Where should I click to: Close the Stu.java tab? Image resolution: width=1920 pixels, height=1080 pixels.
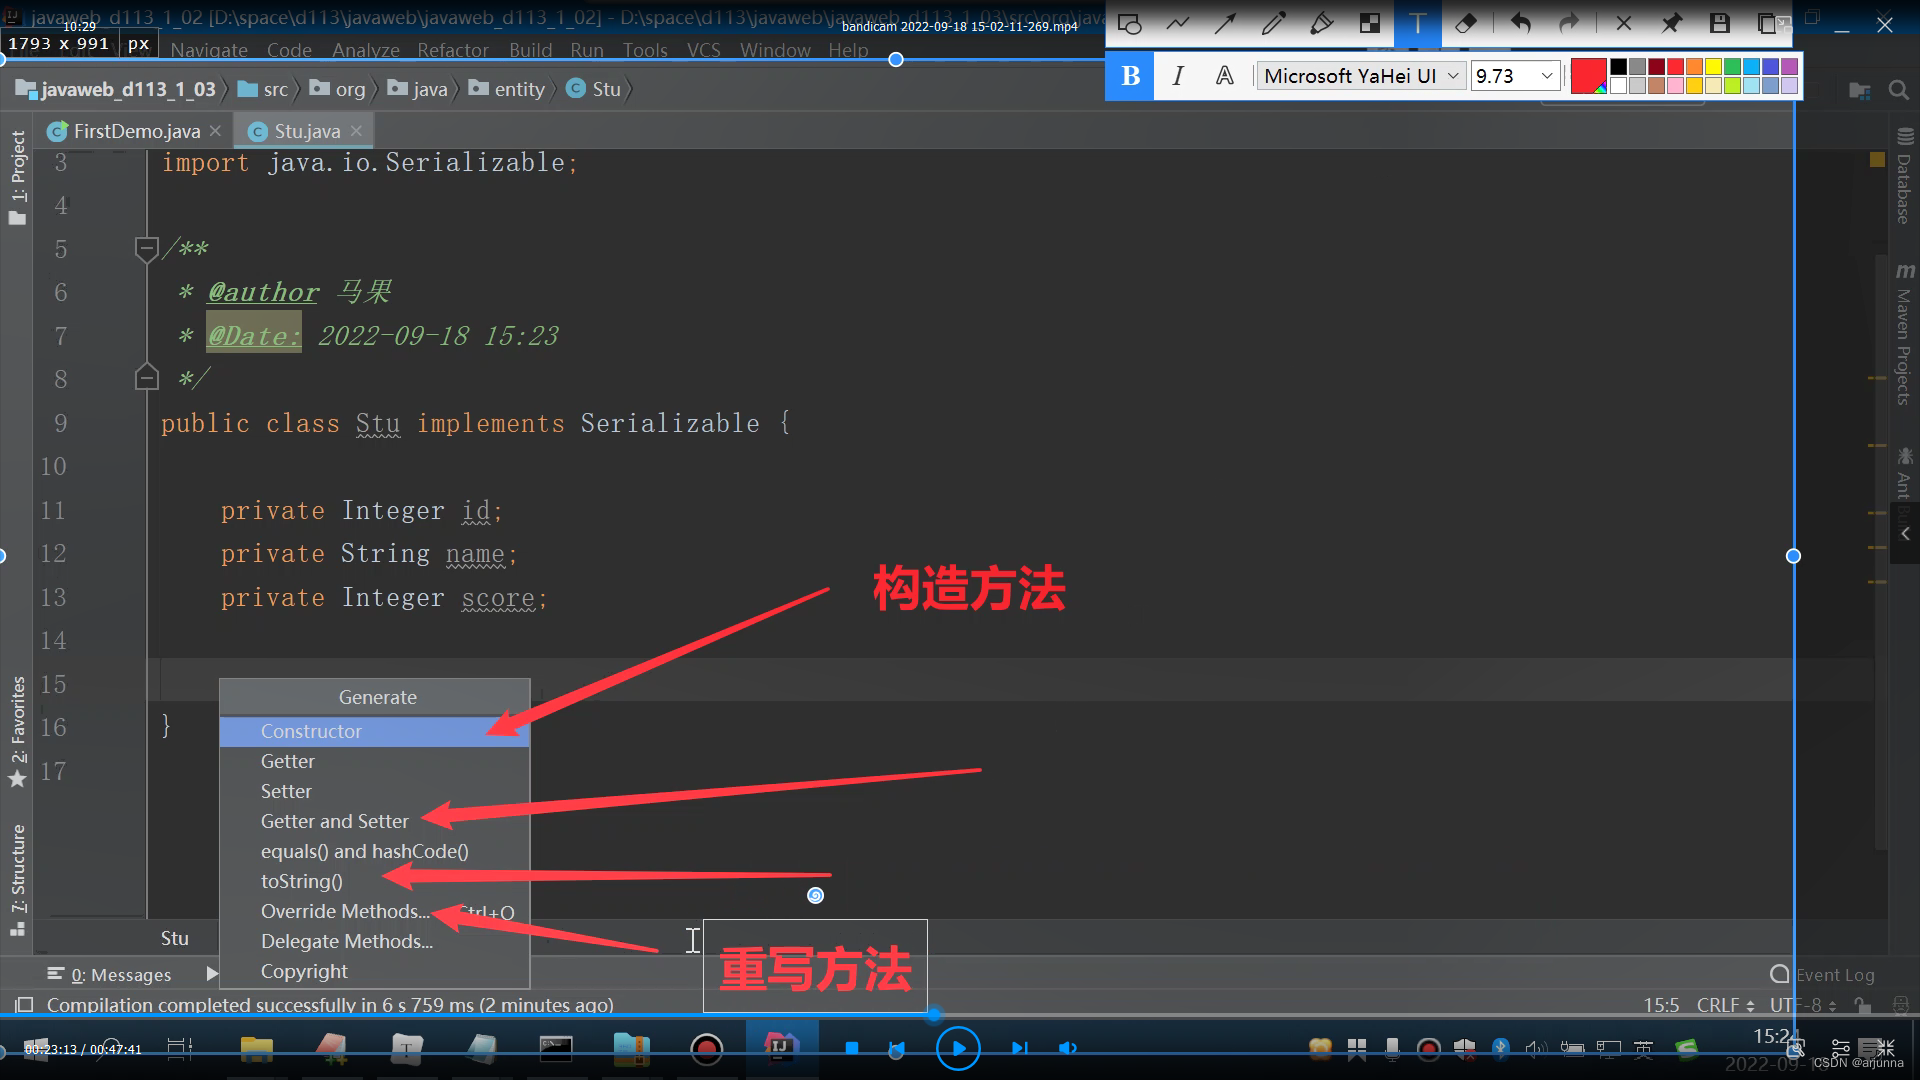tap(356, 131)
